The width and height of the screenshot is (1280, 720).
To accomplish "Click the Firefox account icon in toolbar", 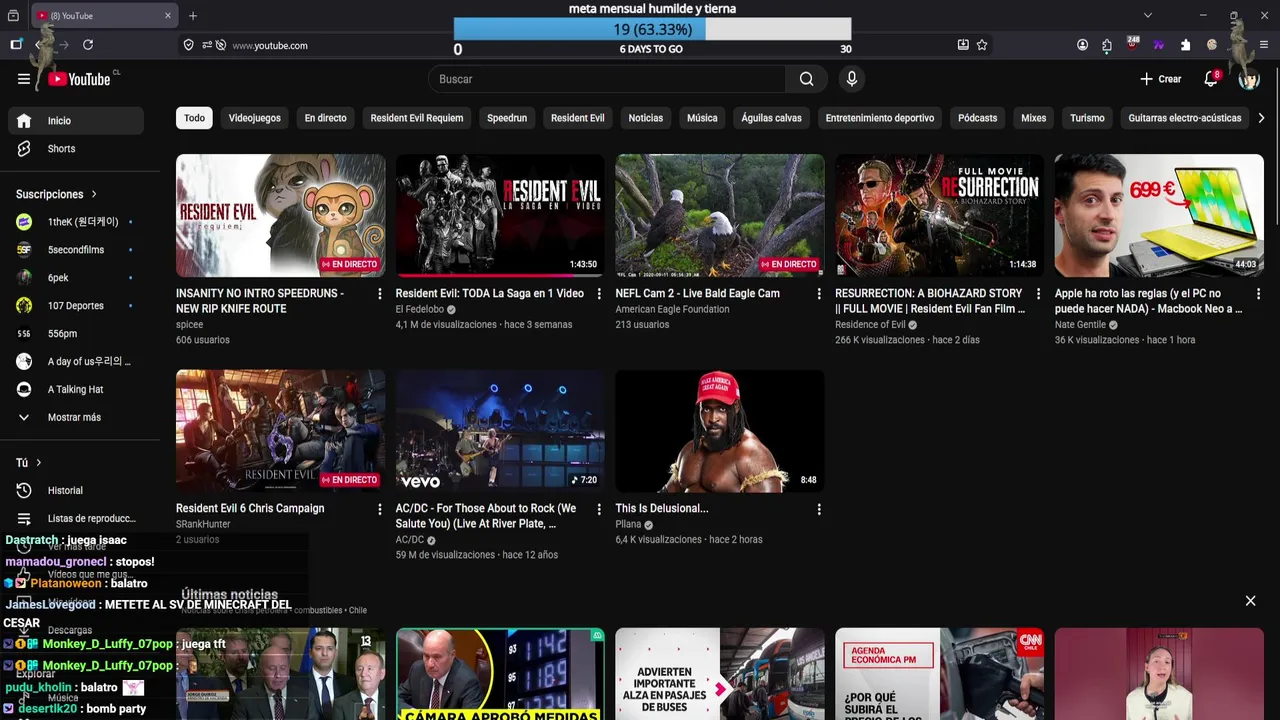I will 1082,45.
